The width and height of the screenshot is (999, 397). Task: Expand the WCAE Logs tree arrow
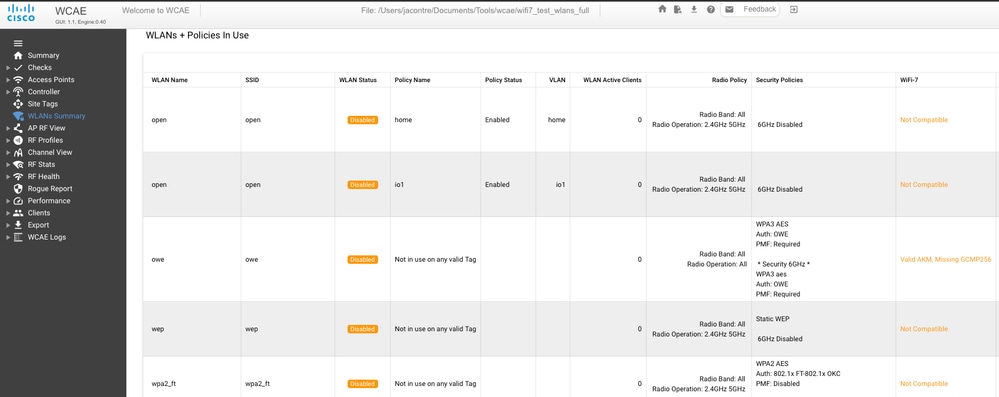pyautogui.click(x=8, y=237)
